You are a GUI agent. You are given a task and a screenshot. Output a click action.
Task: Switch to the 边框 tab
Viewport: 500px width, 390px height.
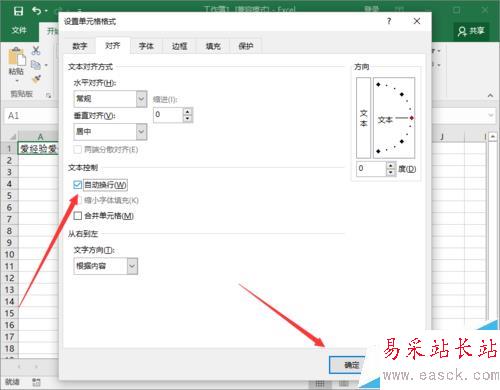pyautogui.click(x=179, y=46)
